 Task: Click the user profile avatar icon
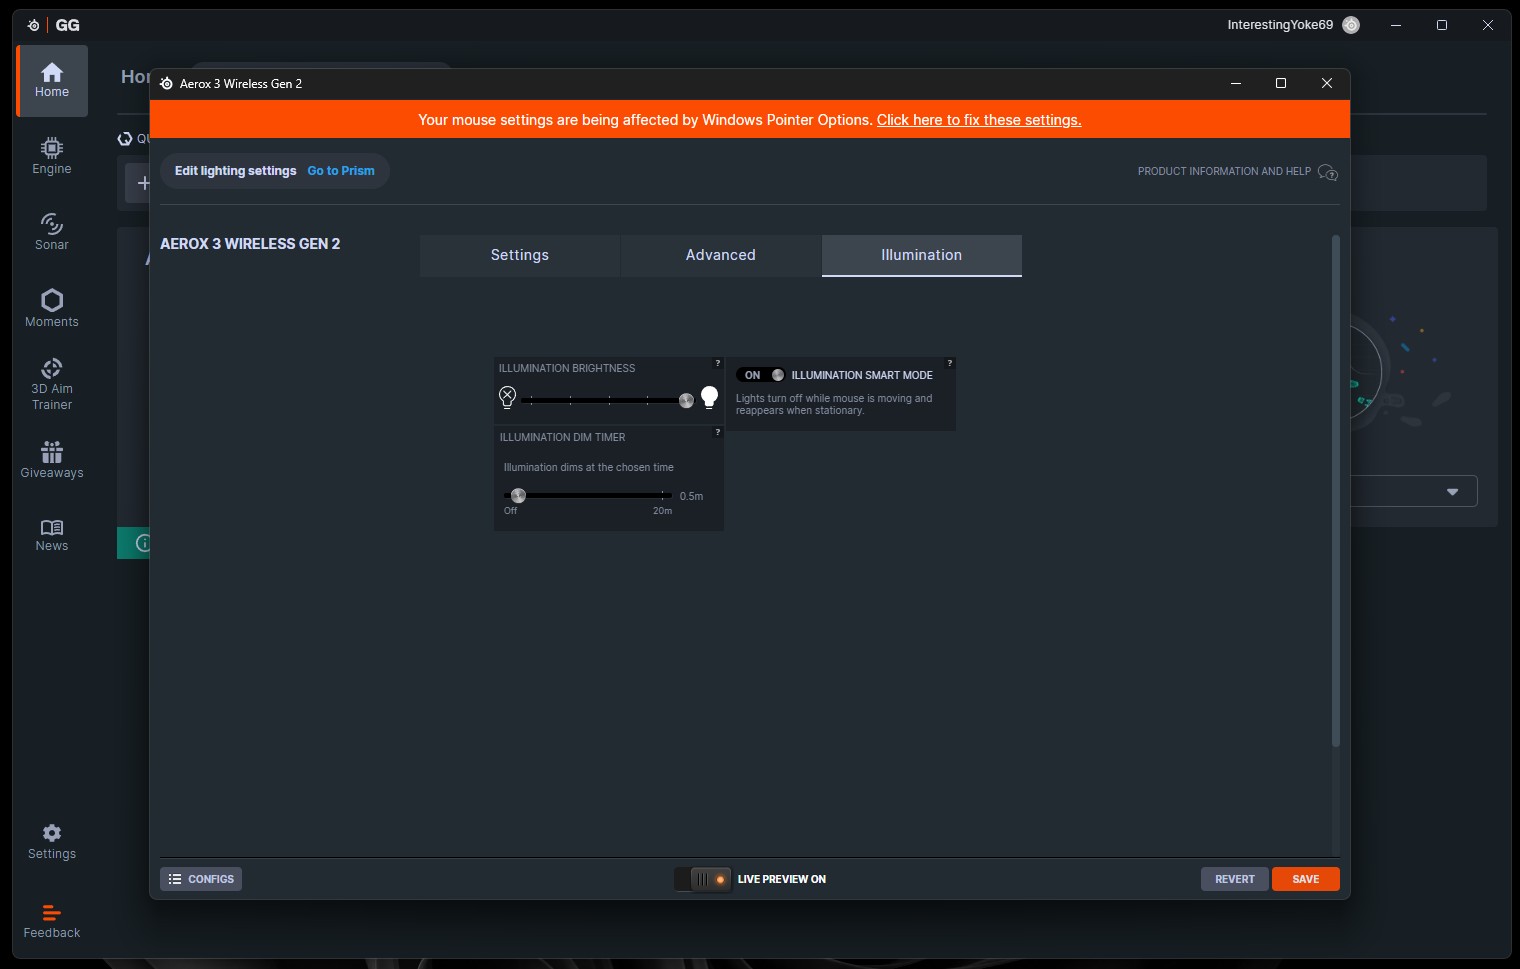(x=1351, y=25)
